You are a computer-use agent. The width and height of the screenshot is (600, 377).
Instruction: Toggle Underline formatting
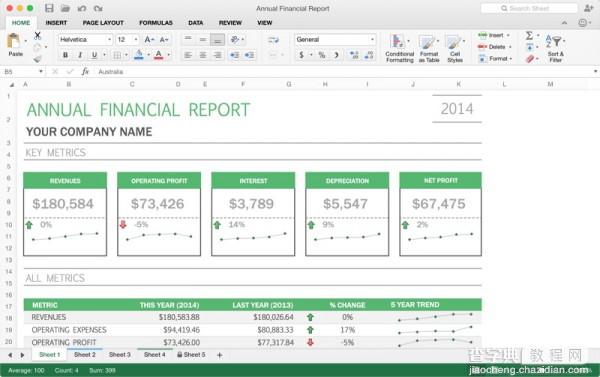click(95, 55)
